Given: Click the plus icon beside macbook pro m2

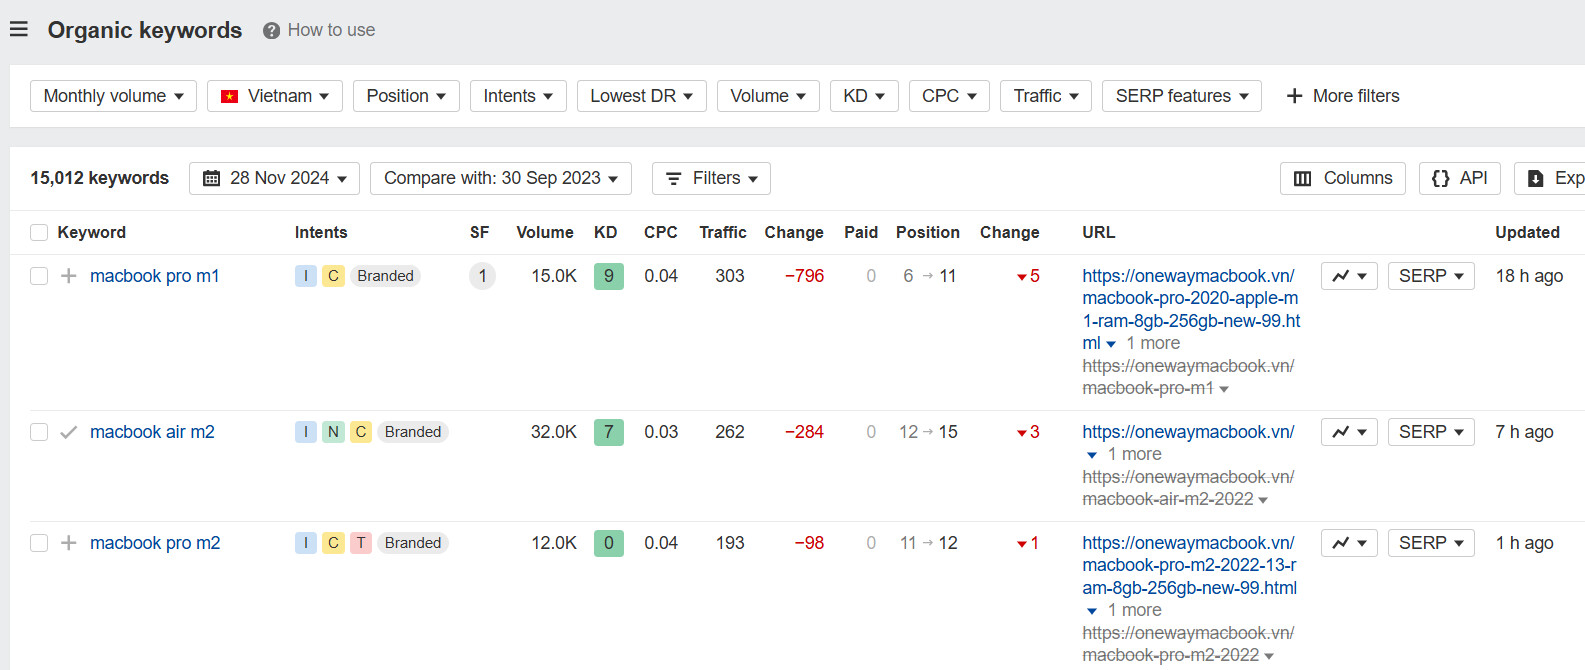Looking at the screenshot, I should [x=69, y=543].
